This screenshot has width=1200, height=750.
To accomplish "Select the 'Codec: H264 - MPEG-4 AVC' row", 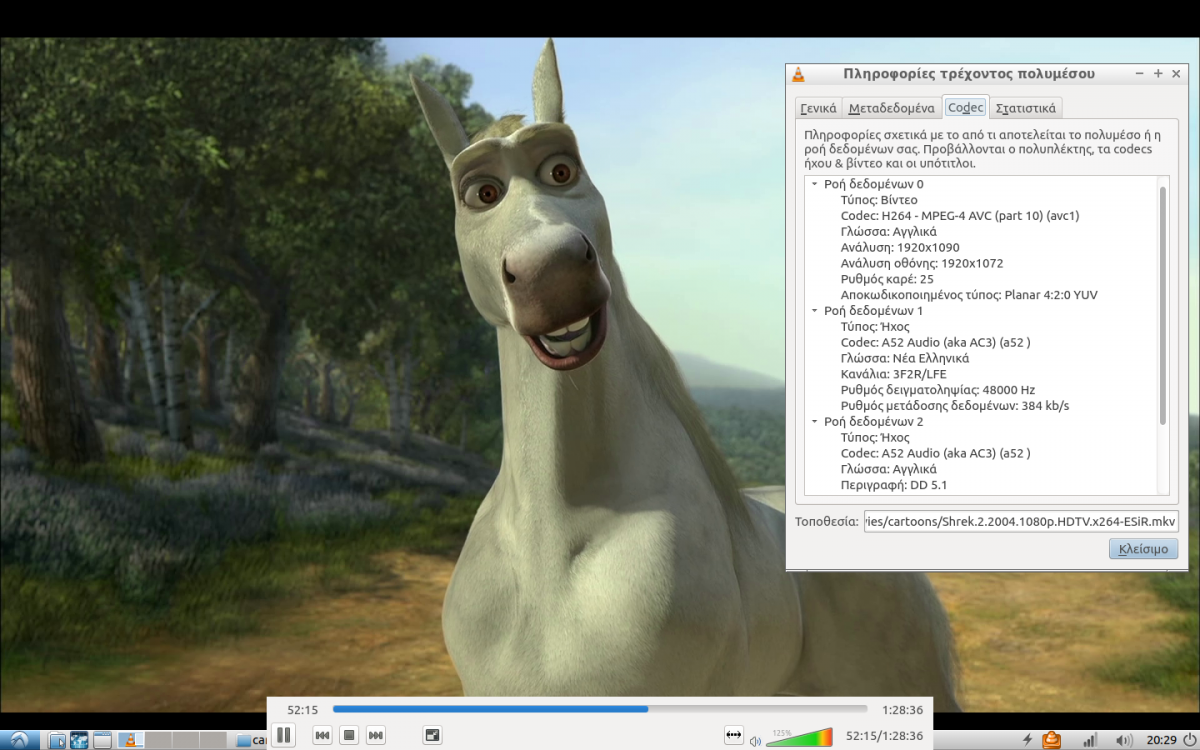I will tap(960, 216).
